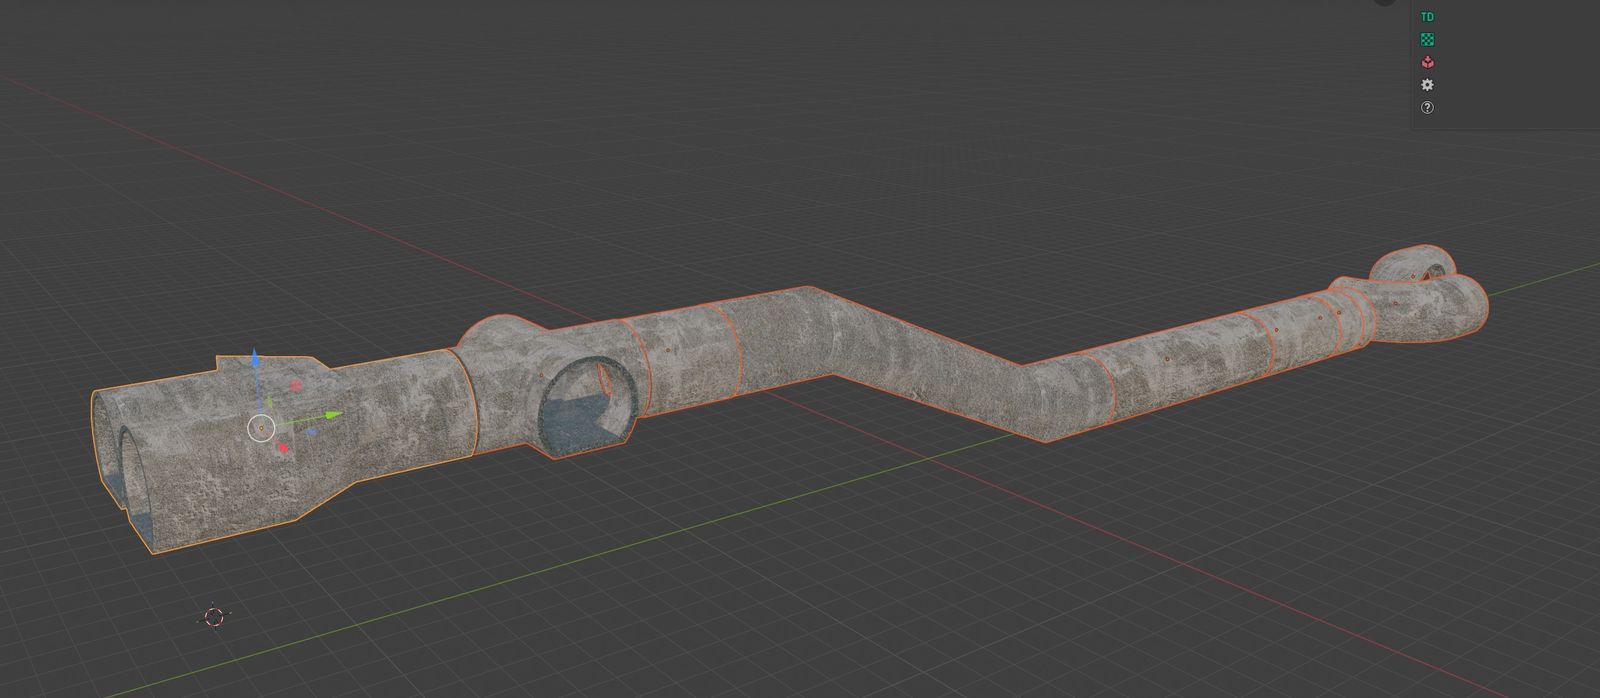
Task: Open the gear settings icon
Action: click(1427, 85)
